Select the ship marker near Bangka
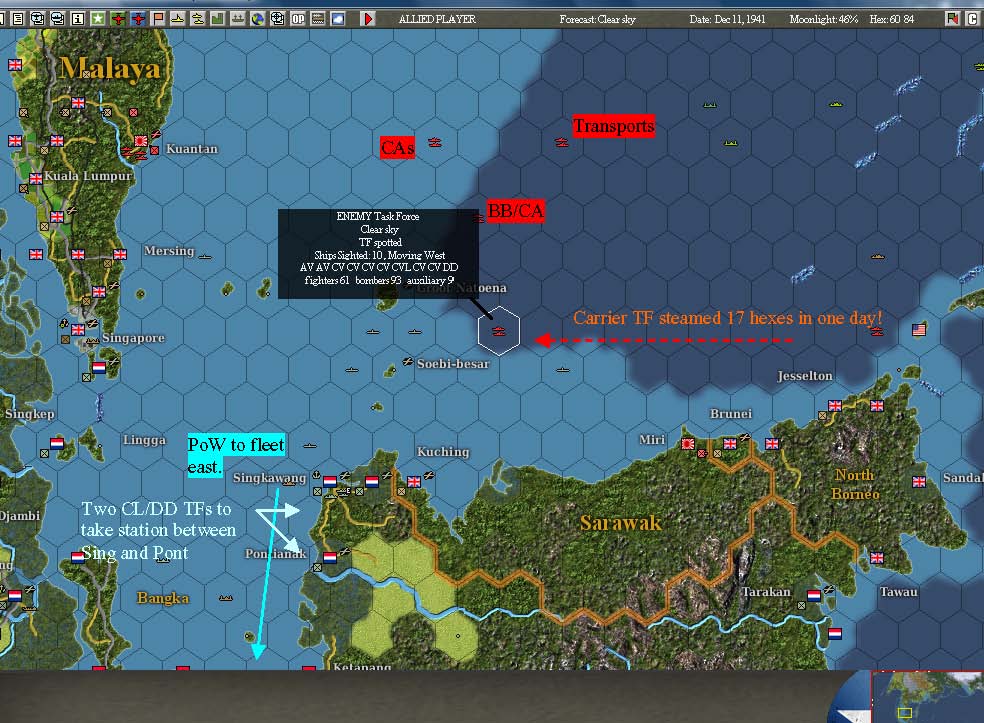This screenshot has width=984, height=723. tap(226, 598)
